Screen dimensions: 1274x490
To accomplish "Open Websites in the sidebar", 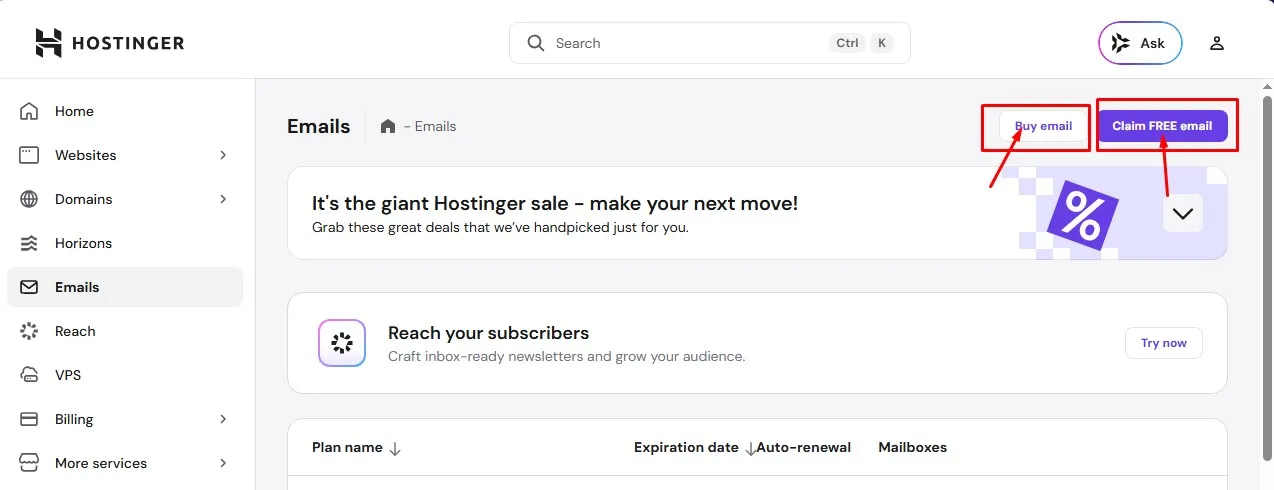I will coord(125,155).
